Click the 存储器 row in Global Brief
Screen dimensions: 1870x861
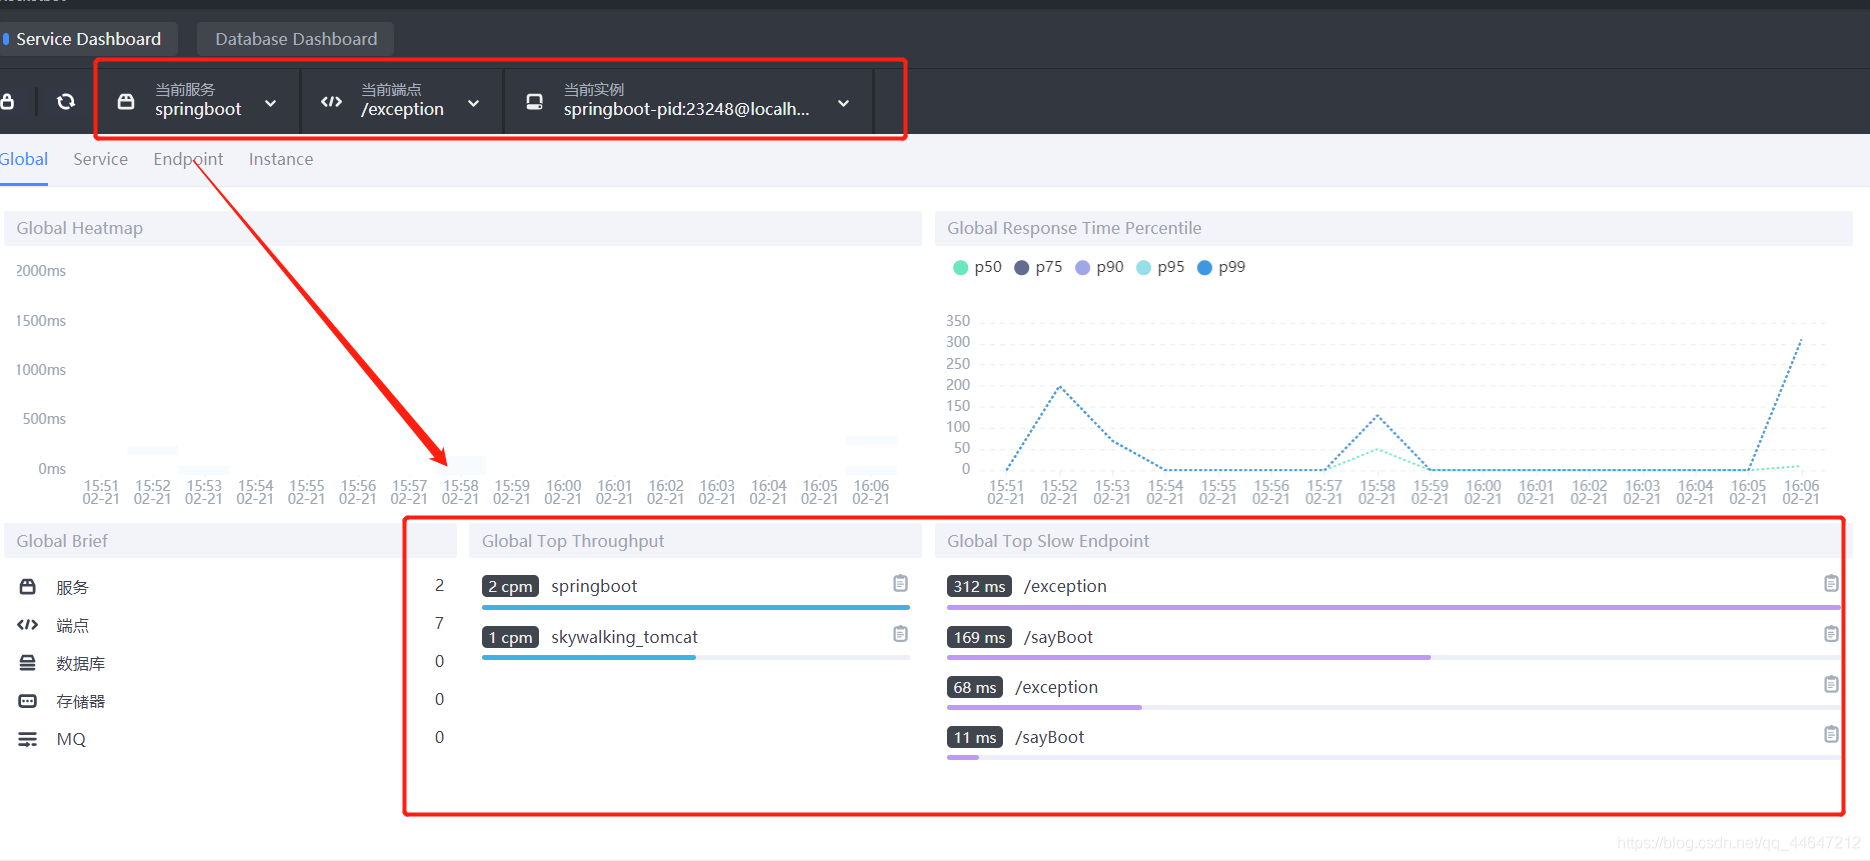click(230, 701)
